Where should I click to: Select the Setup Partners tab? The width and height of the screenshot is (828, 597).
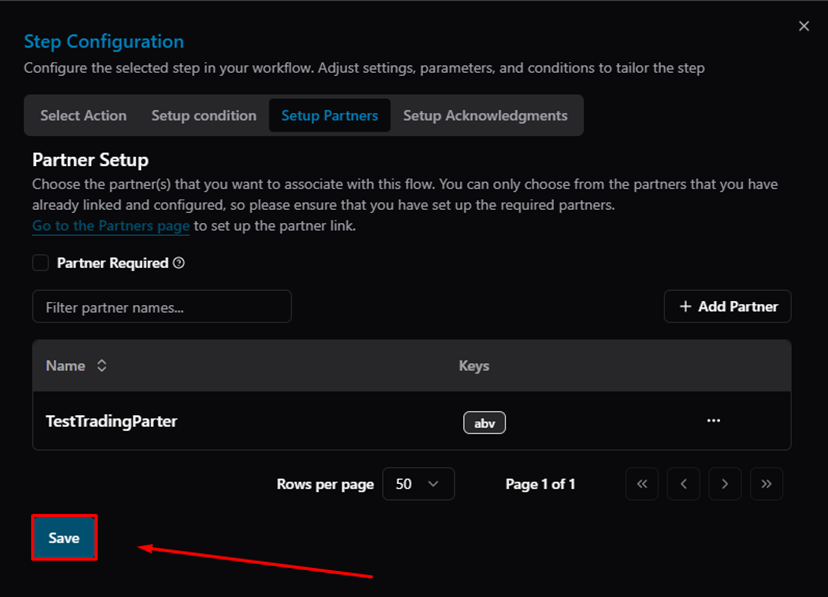330,116
